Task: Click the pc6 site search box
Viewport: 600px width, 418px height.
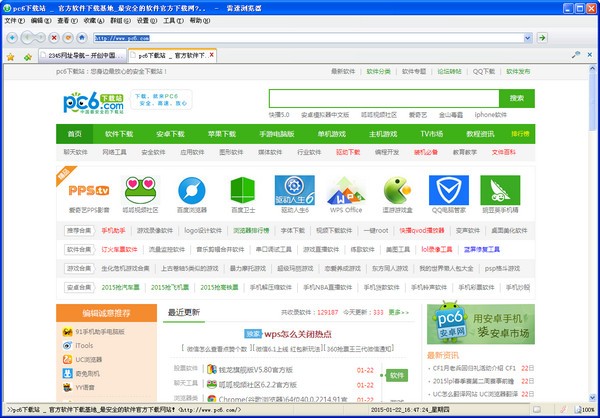Action: (x=384, y=98)
